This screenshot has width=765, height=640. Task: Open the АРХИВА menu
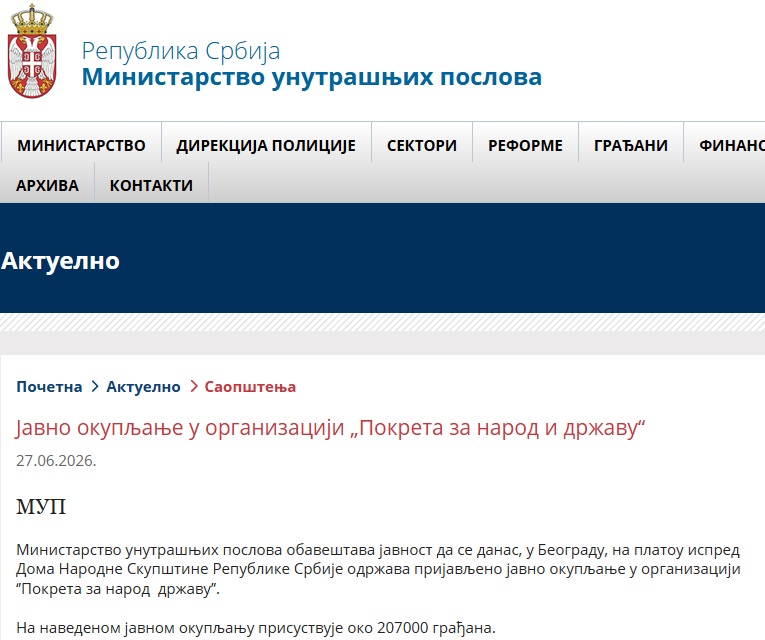coord(47,185)
